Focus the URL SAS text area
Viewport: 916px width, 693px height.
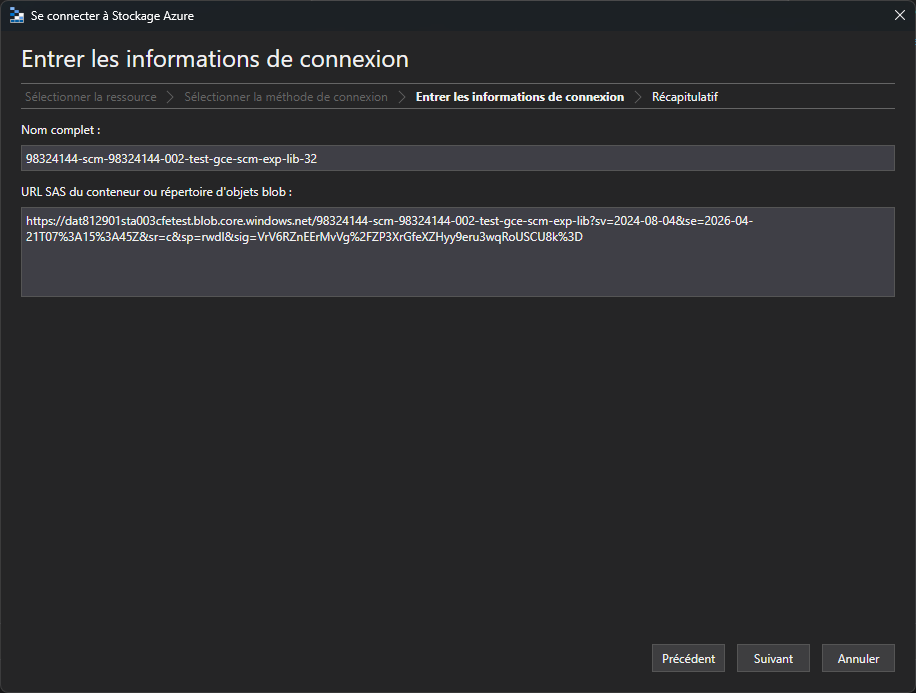pyautogui.click(x=457, y=252)
